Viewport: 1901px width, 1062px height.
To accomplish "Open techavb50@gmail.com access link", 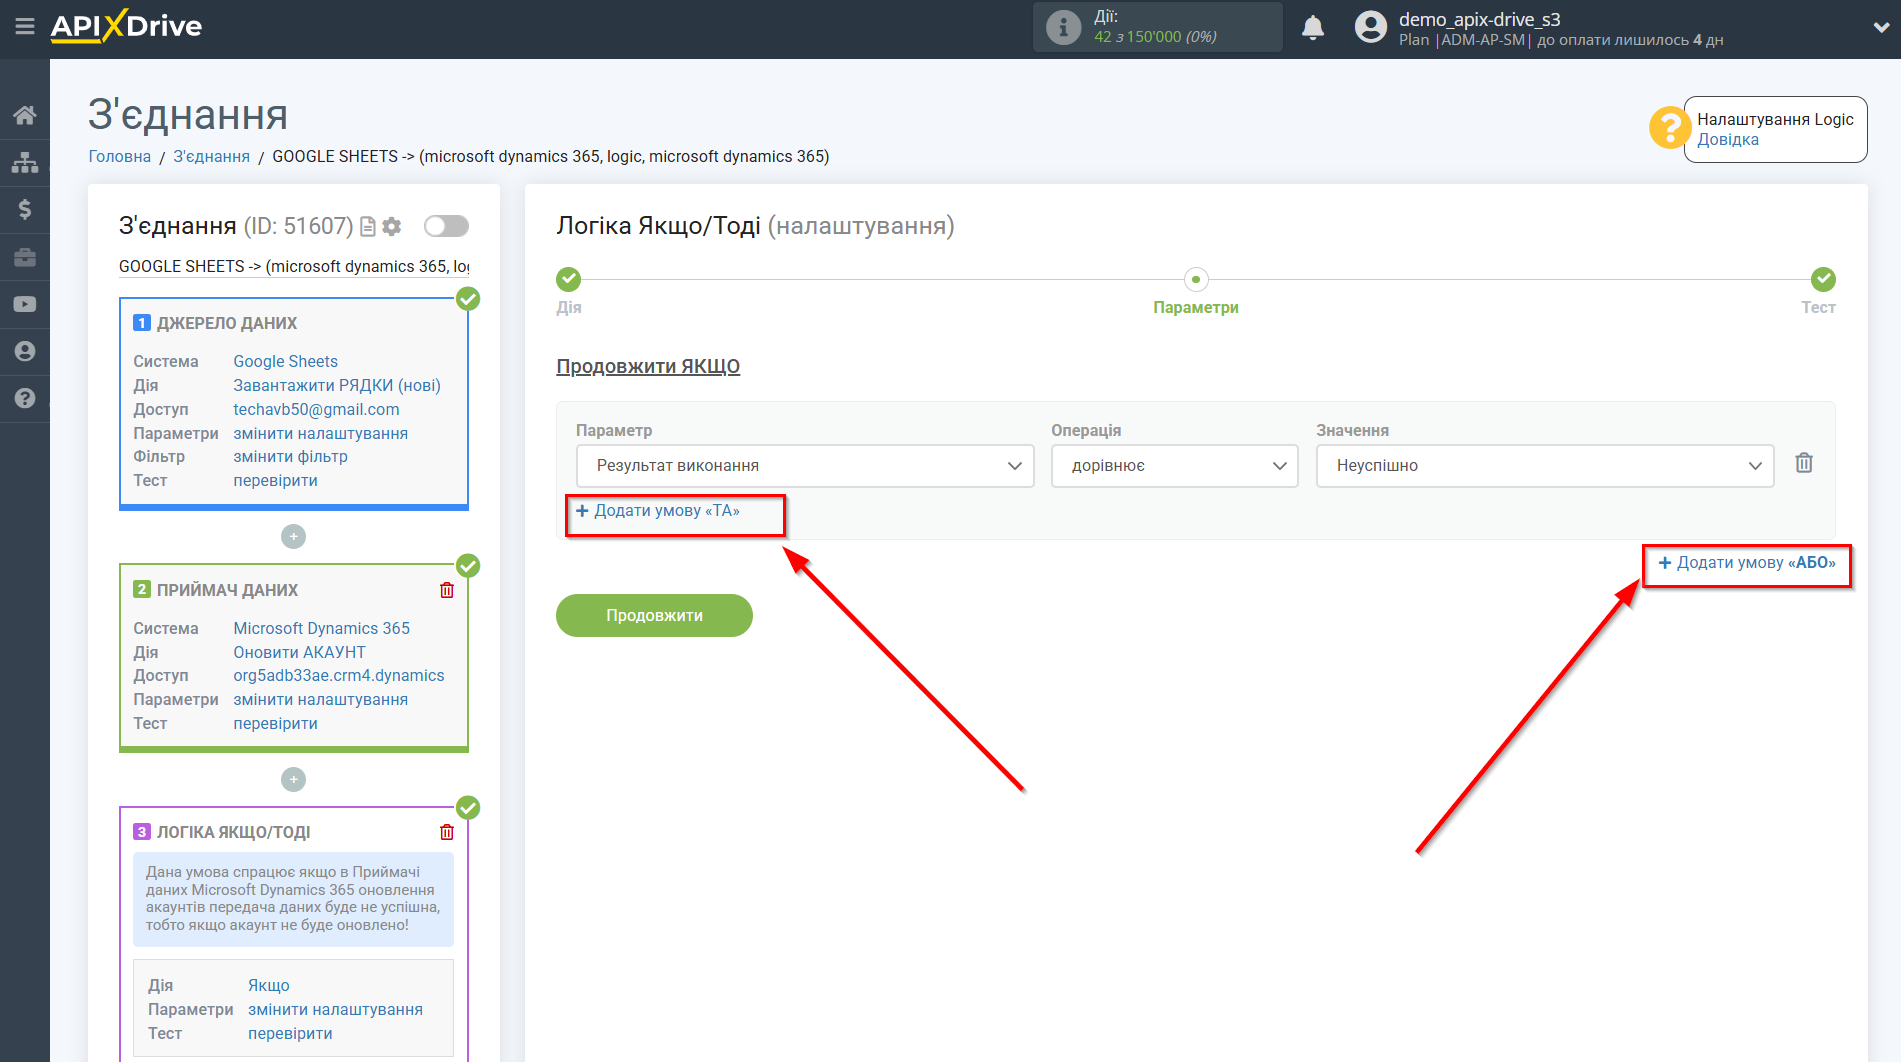I will 316,409.
